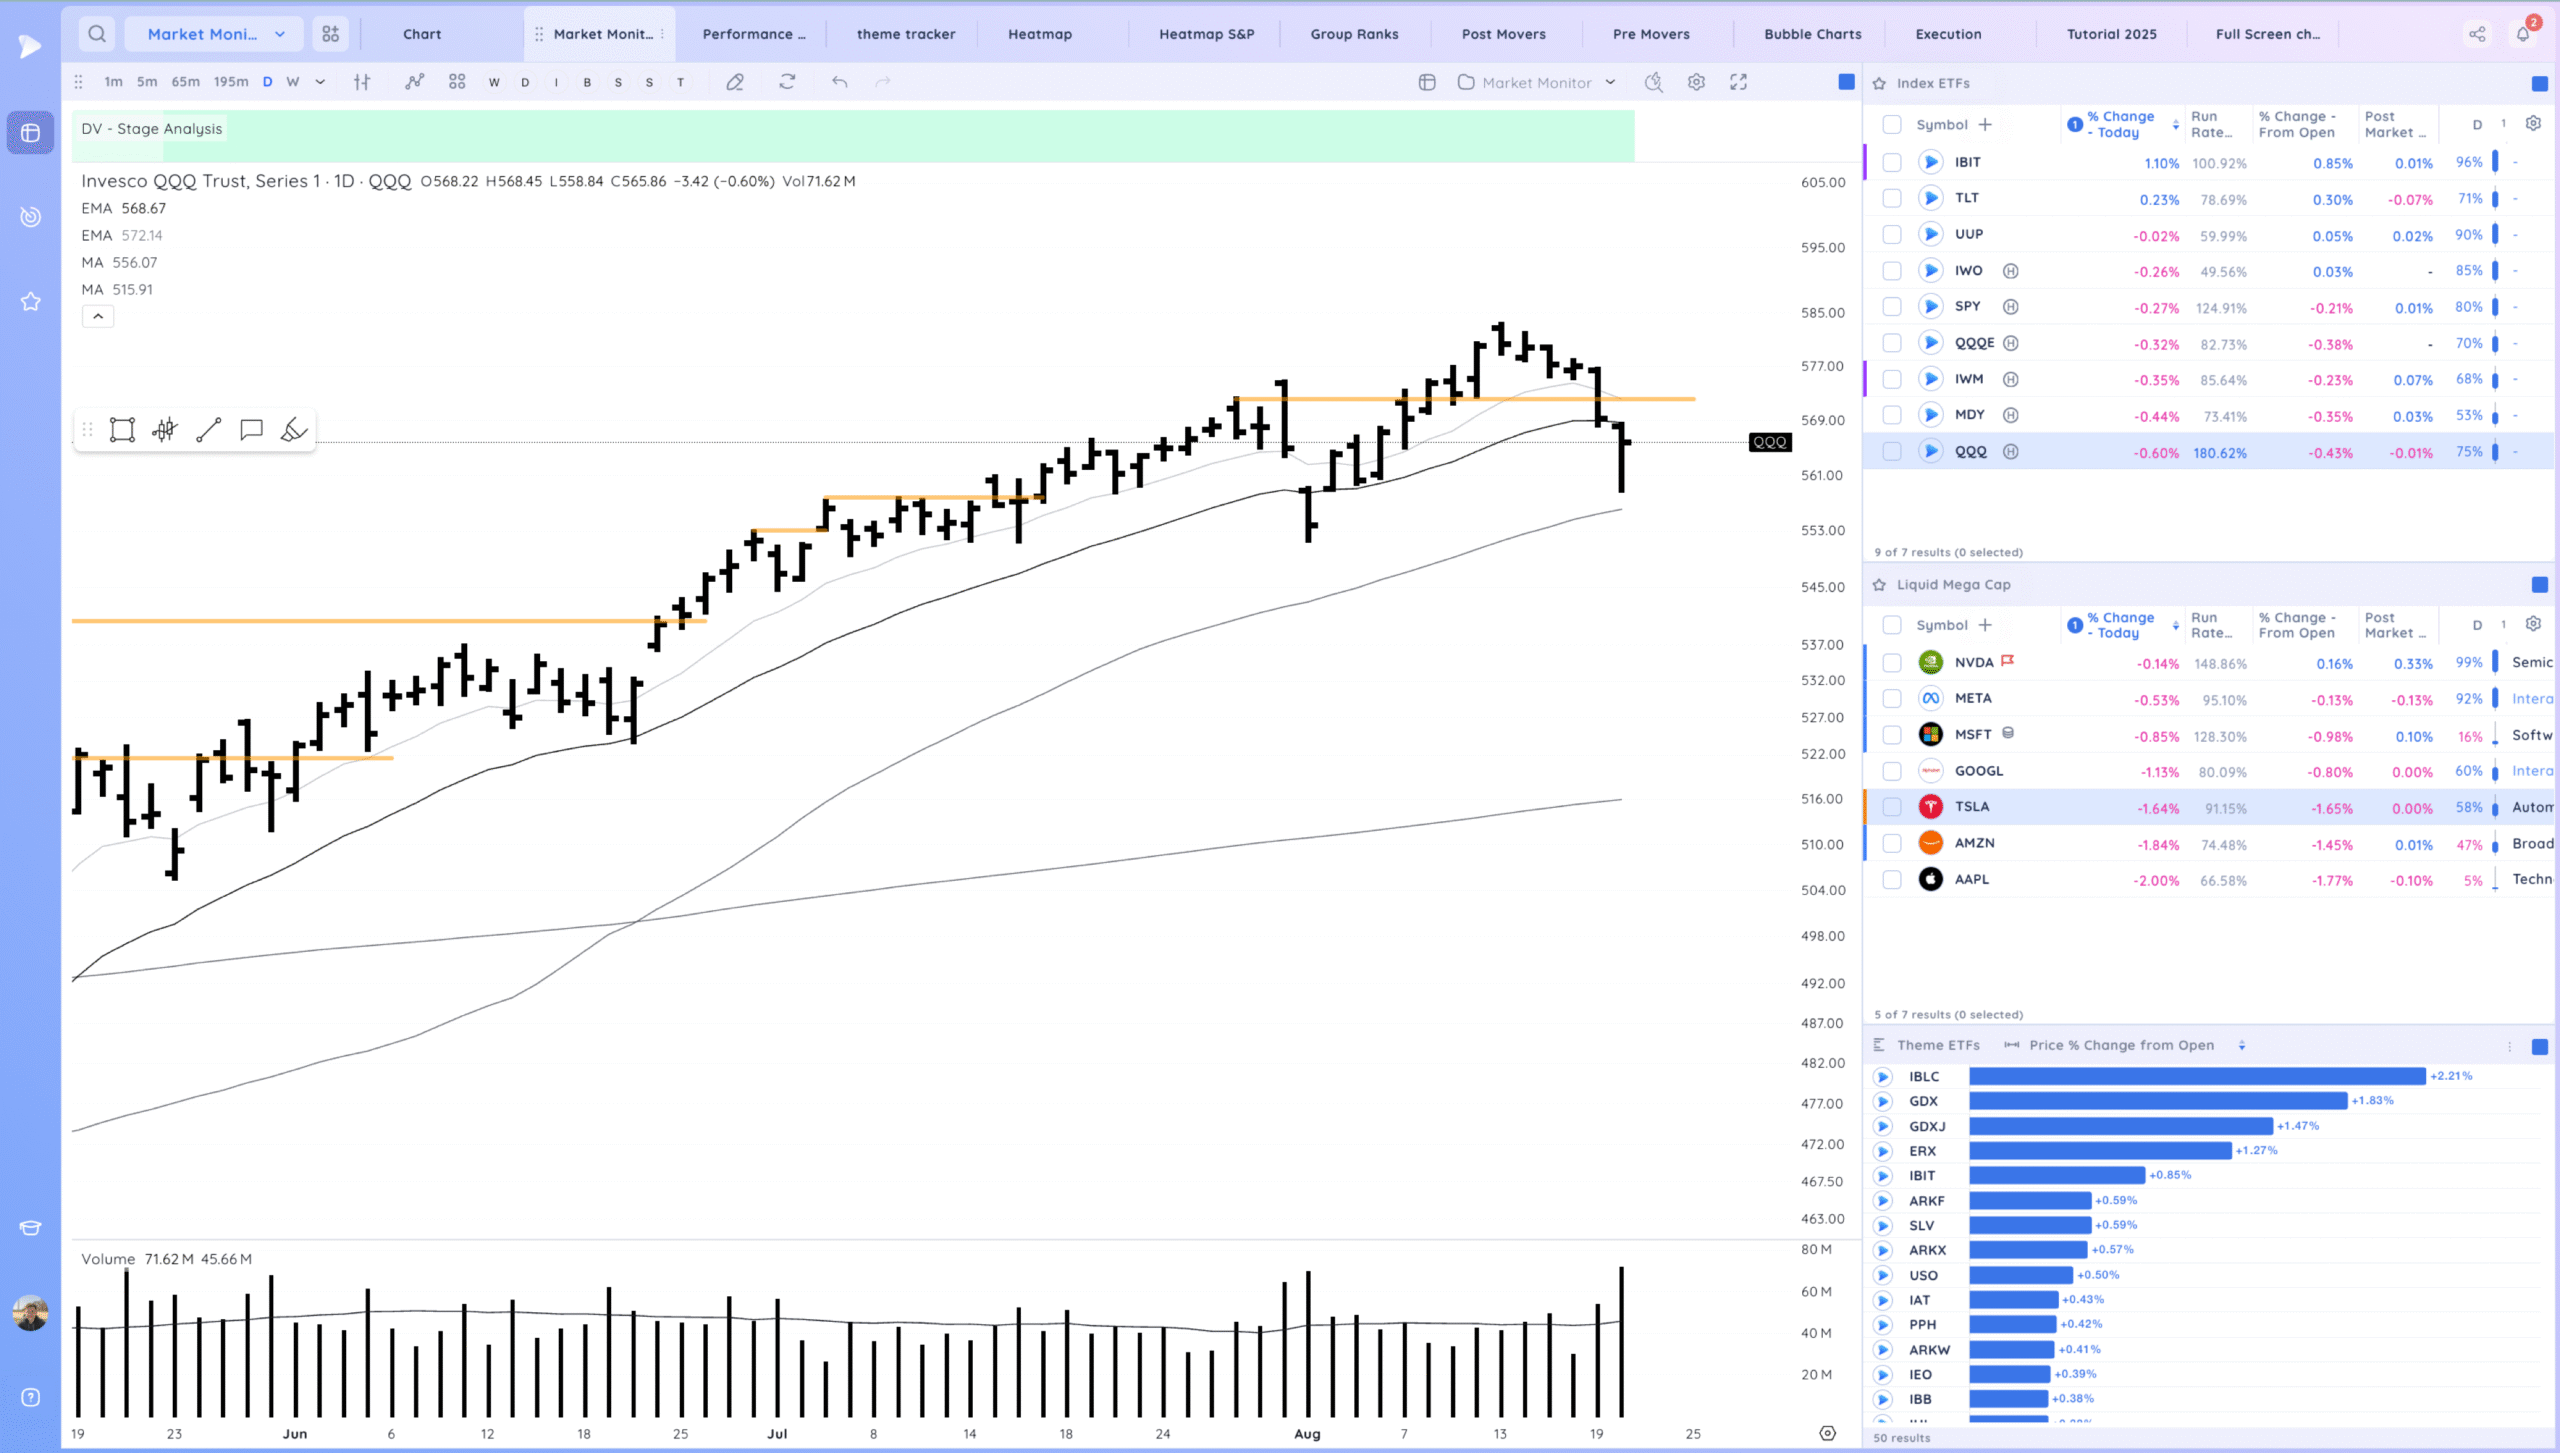This screenshot has height=1453, width=2560.
Task: Click the share icon top right
Action: coord(2477,34)
